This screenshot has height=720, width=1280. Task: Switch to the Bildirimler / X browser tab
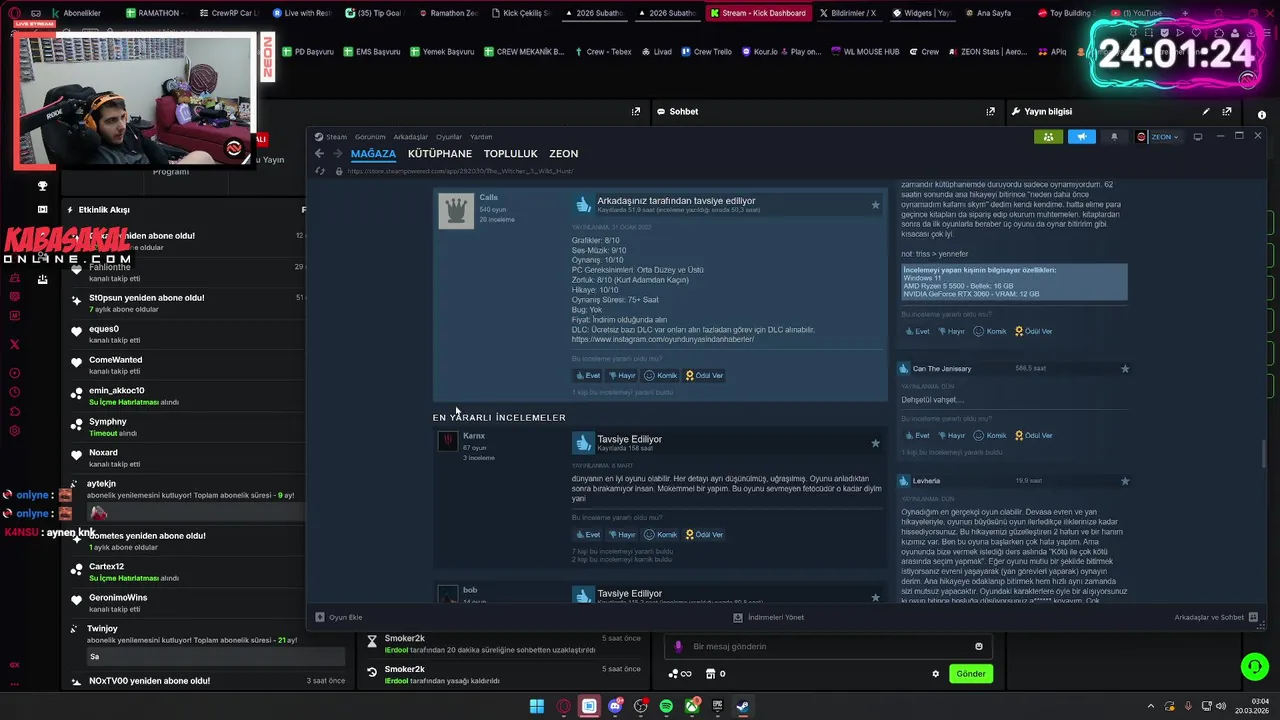(847, 13)
